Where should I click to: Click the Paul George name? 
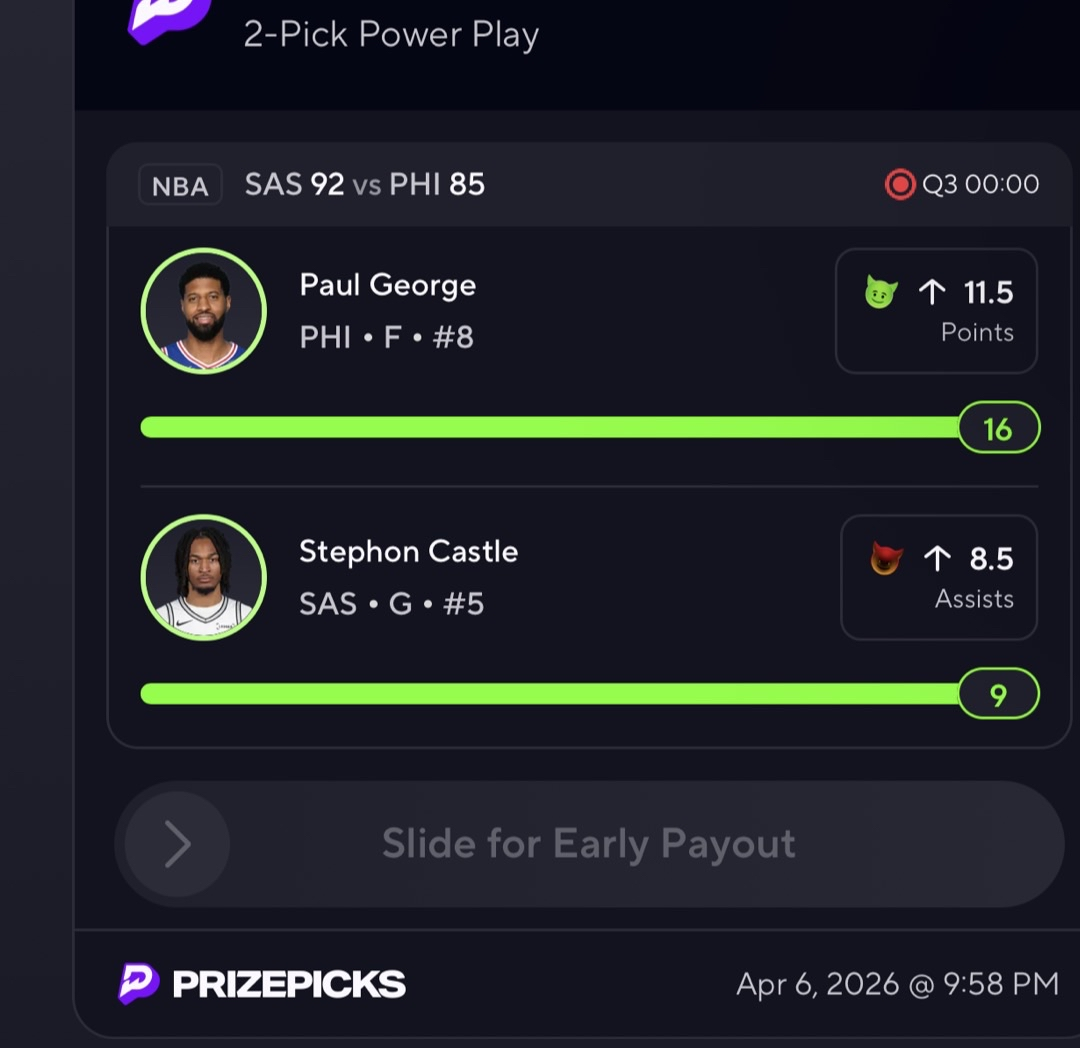point(388,285)
